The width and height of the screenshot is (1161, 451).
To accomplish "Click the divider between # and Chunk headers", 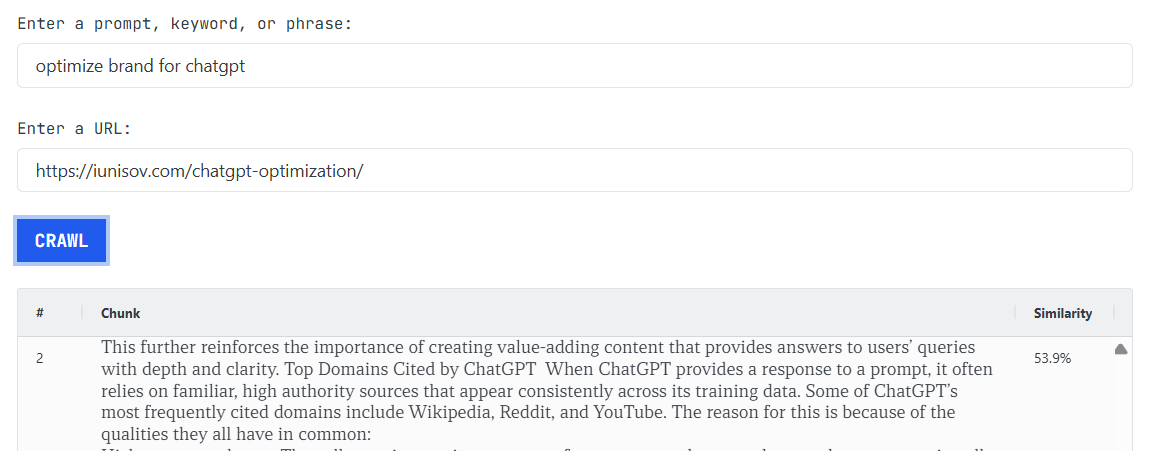I will click(x=82, y=313).
